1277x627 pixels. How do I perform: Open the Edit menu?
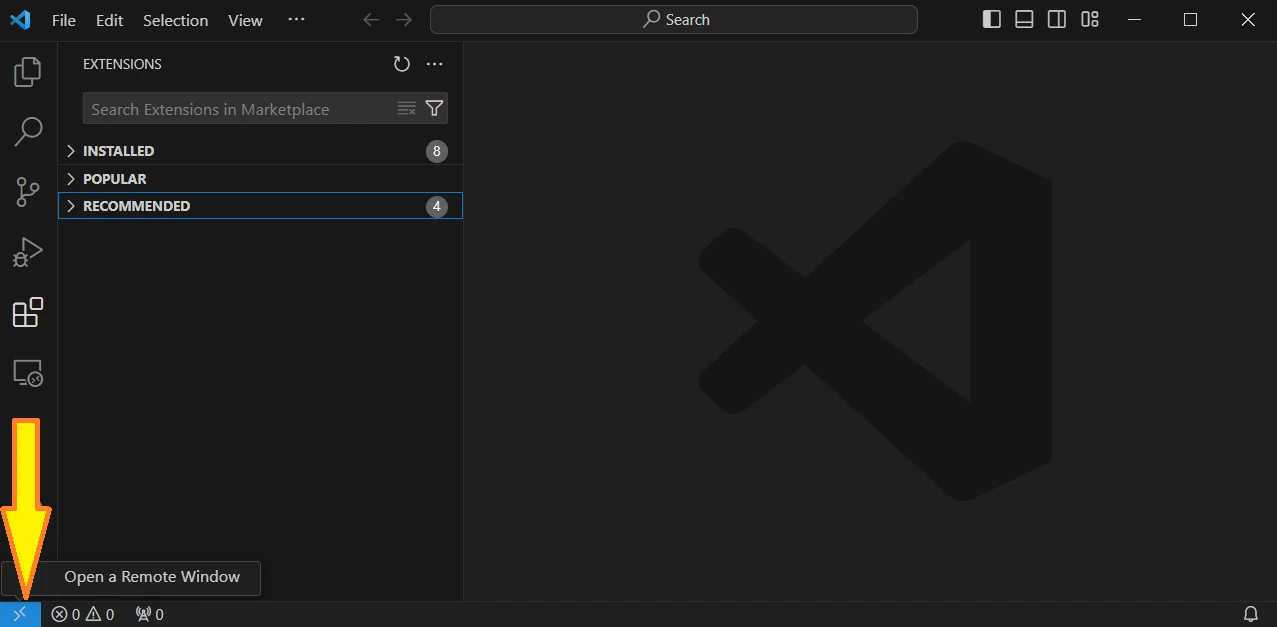(109, 20)
